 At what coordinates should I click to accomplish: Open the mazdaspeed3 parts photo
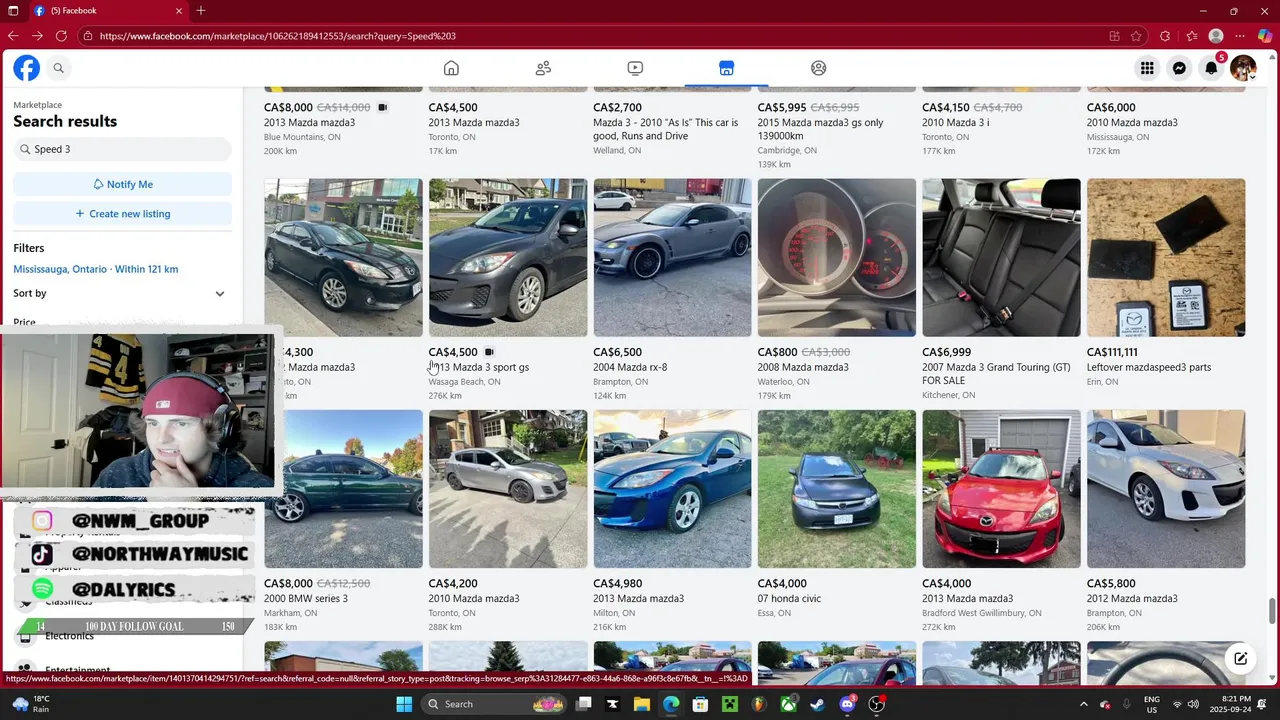1166,257
